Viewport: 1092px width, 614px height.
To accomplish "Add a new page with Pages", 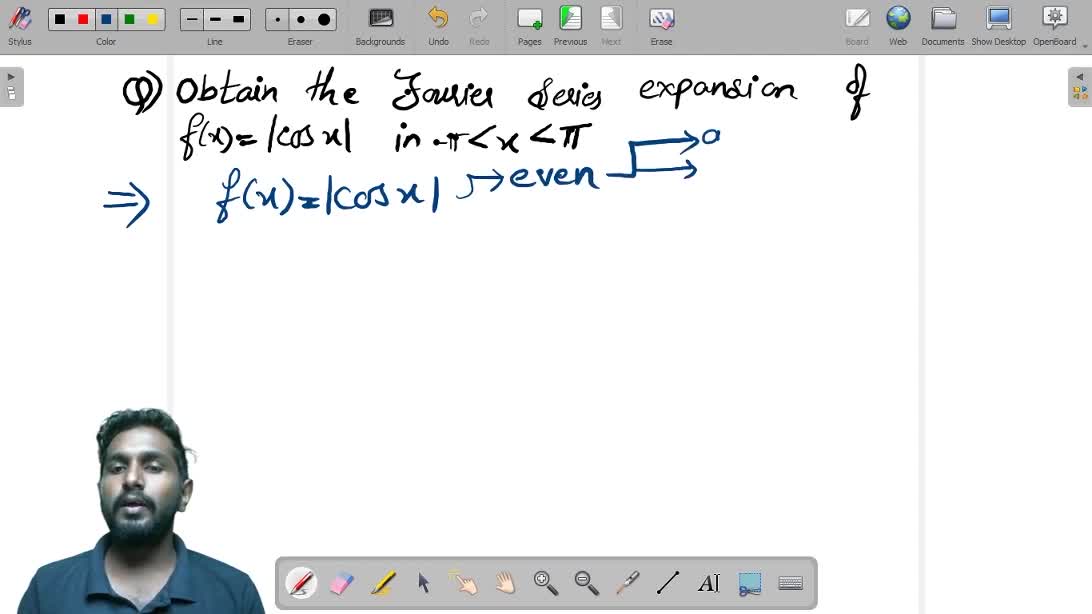I will [529, 25].
